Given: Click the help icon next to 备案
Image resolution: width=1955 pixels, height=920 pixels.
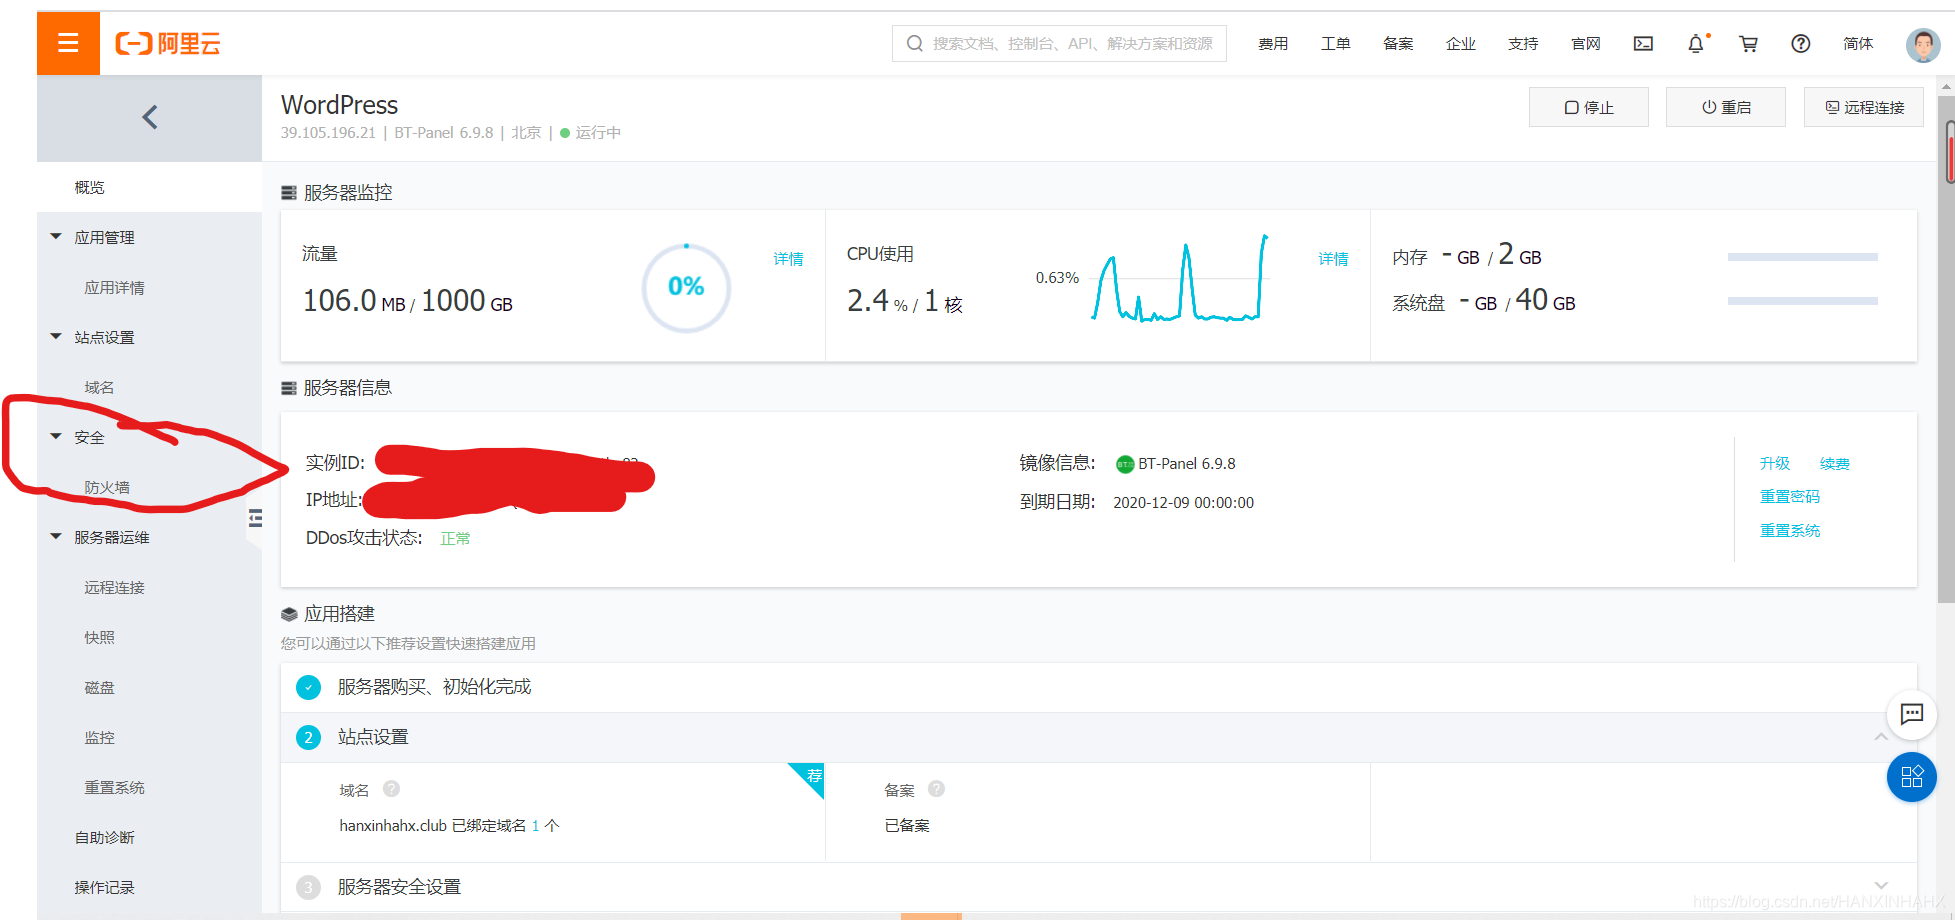Looking at the screenshot, I should point(936,789).
